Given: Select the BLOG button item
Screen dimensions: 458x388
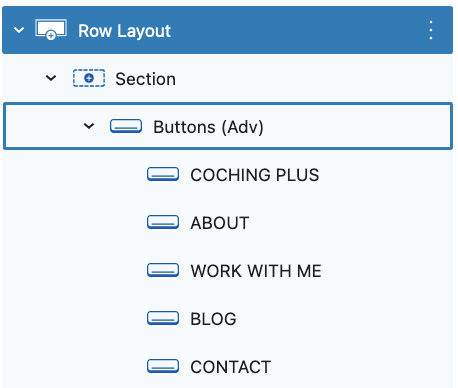Looking at the screenshot, I should [213, 319].
